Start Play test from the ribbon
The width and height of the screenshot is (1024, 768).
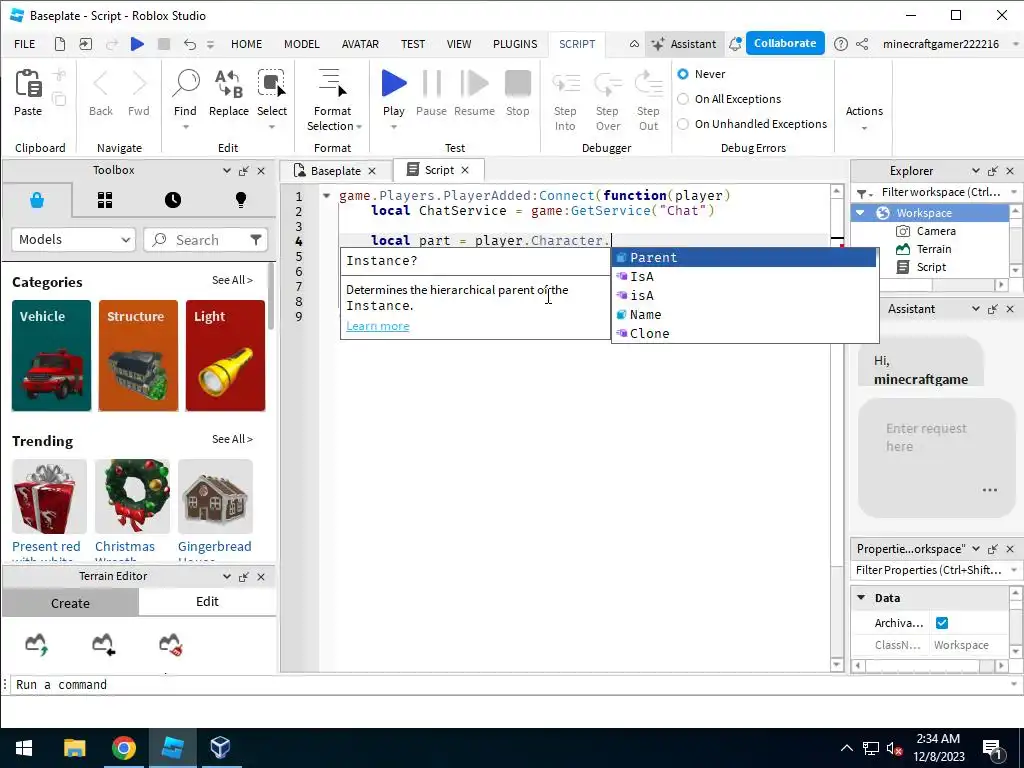click(394, 84)
